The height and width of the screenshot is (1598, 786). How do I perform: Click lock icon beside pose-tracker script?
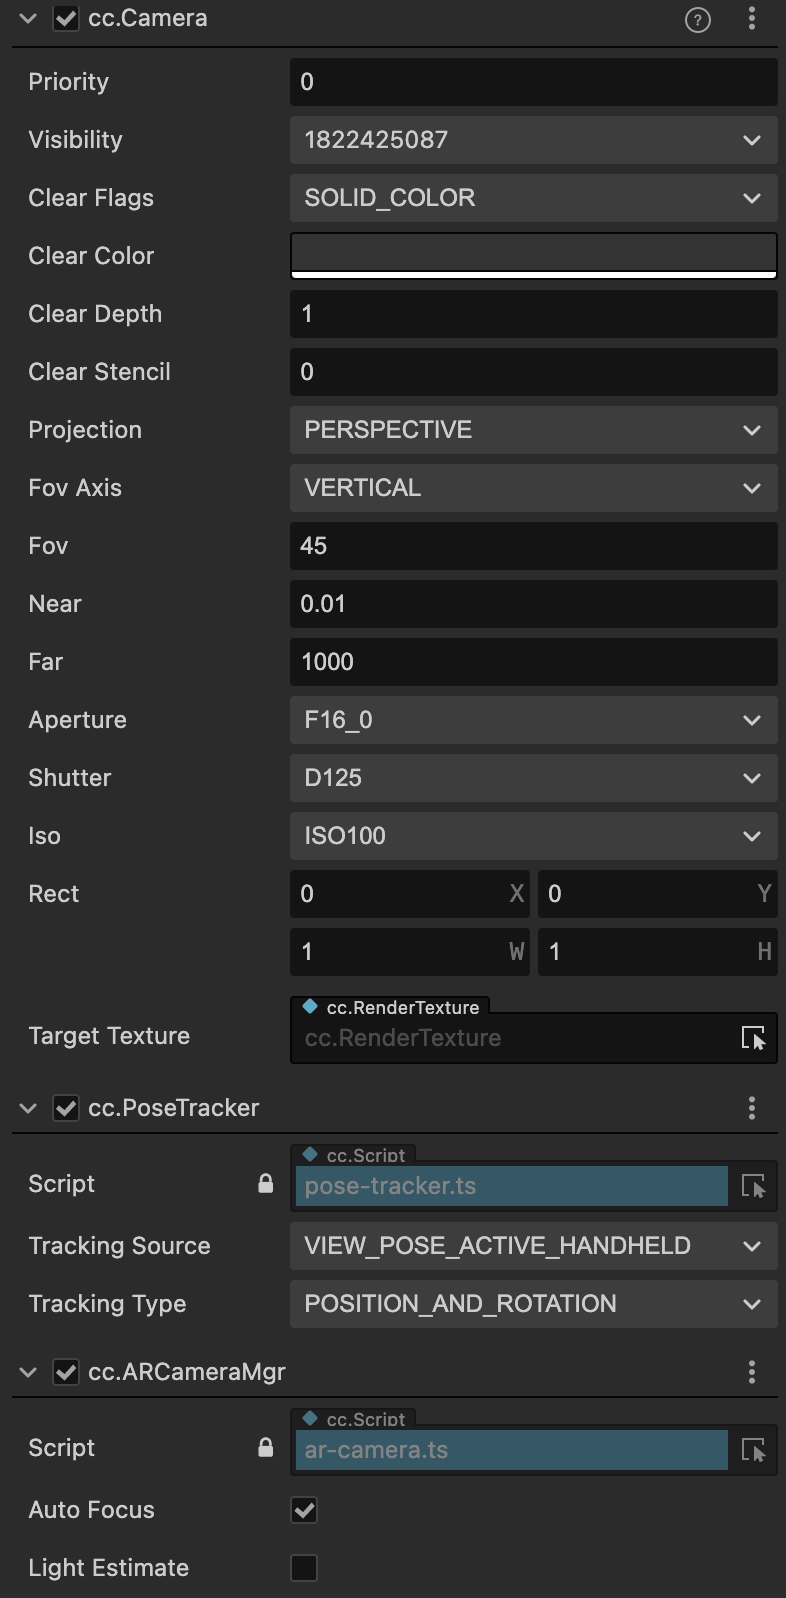266,1184
